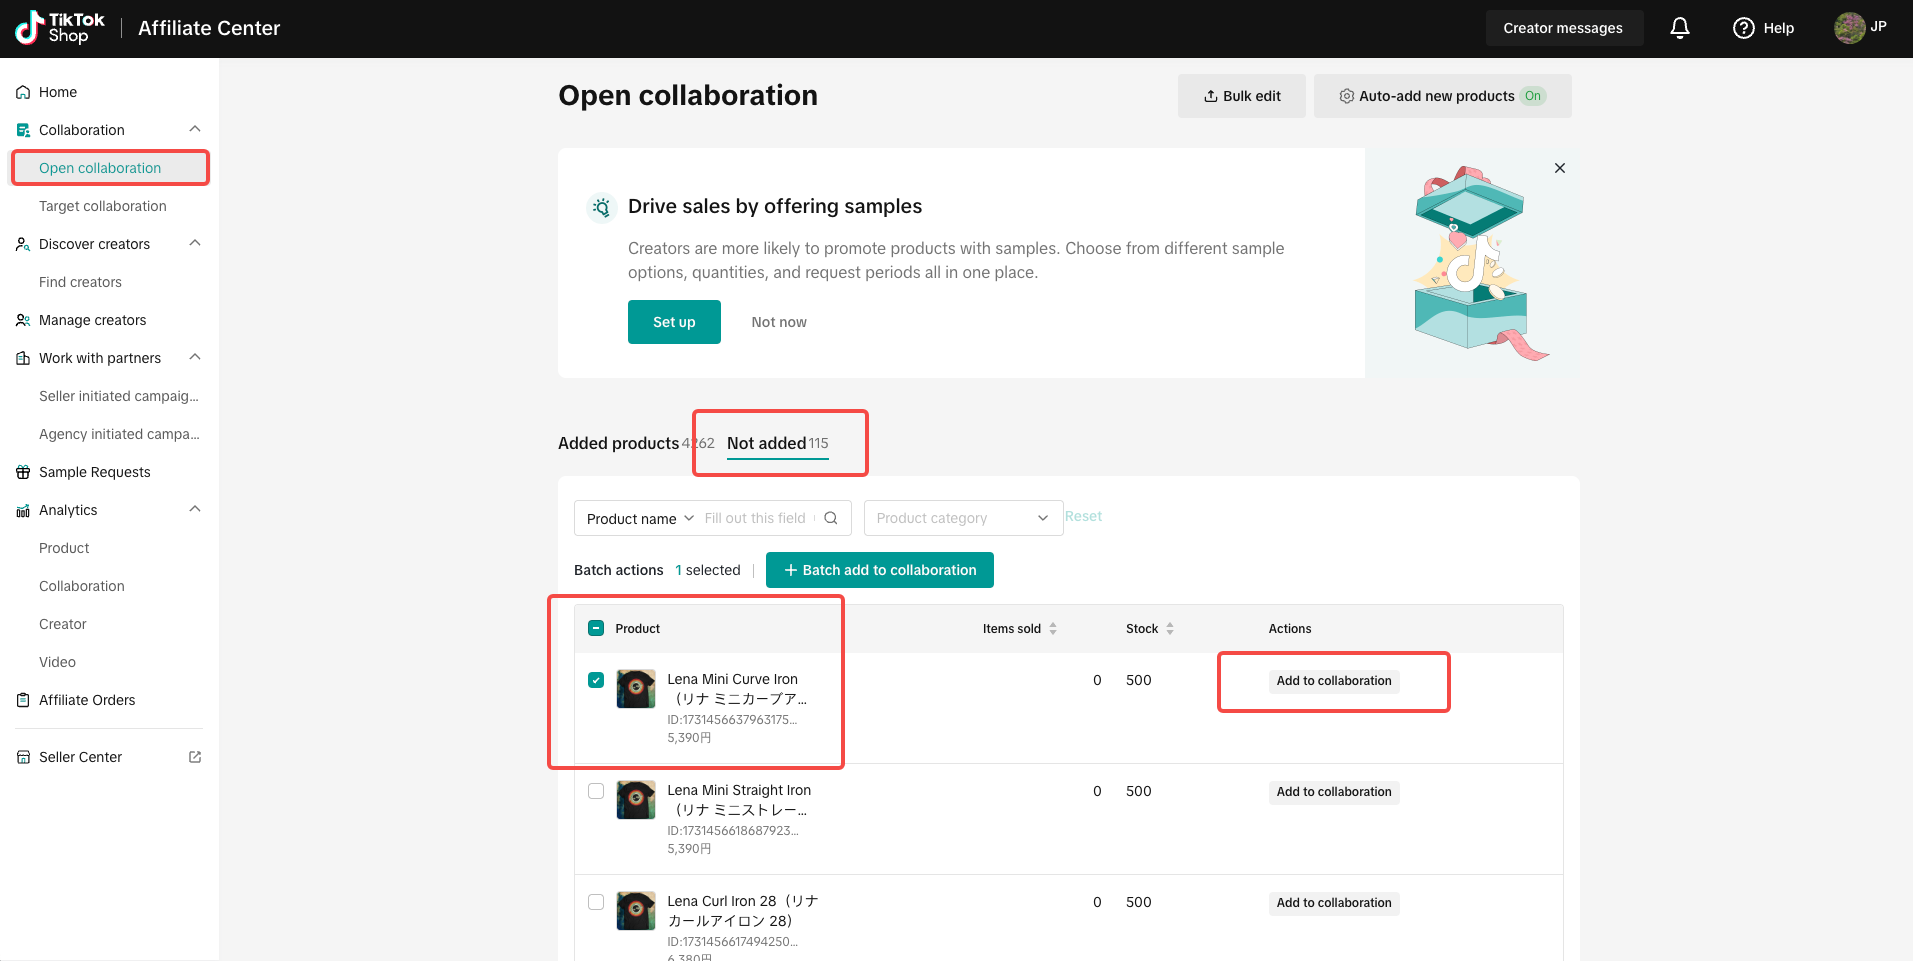This screenshot has width=1913, height=961.
Task: Open Lena Curl Iron 28 product name
Action: point(743,911)
